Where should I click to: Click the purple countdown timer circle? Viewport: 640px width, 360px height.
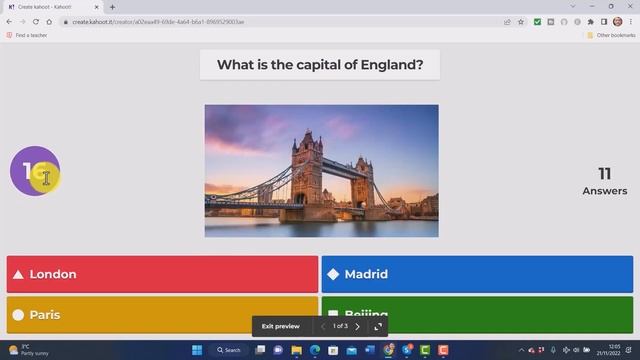click(35, 171)
